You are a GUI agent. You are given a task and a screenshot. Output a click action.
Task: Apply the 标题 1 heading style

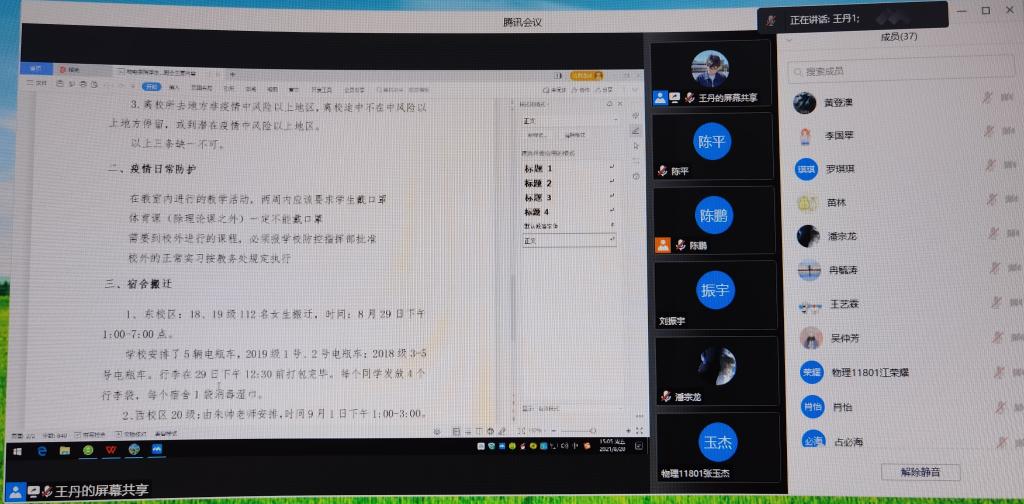pos(538,169)
